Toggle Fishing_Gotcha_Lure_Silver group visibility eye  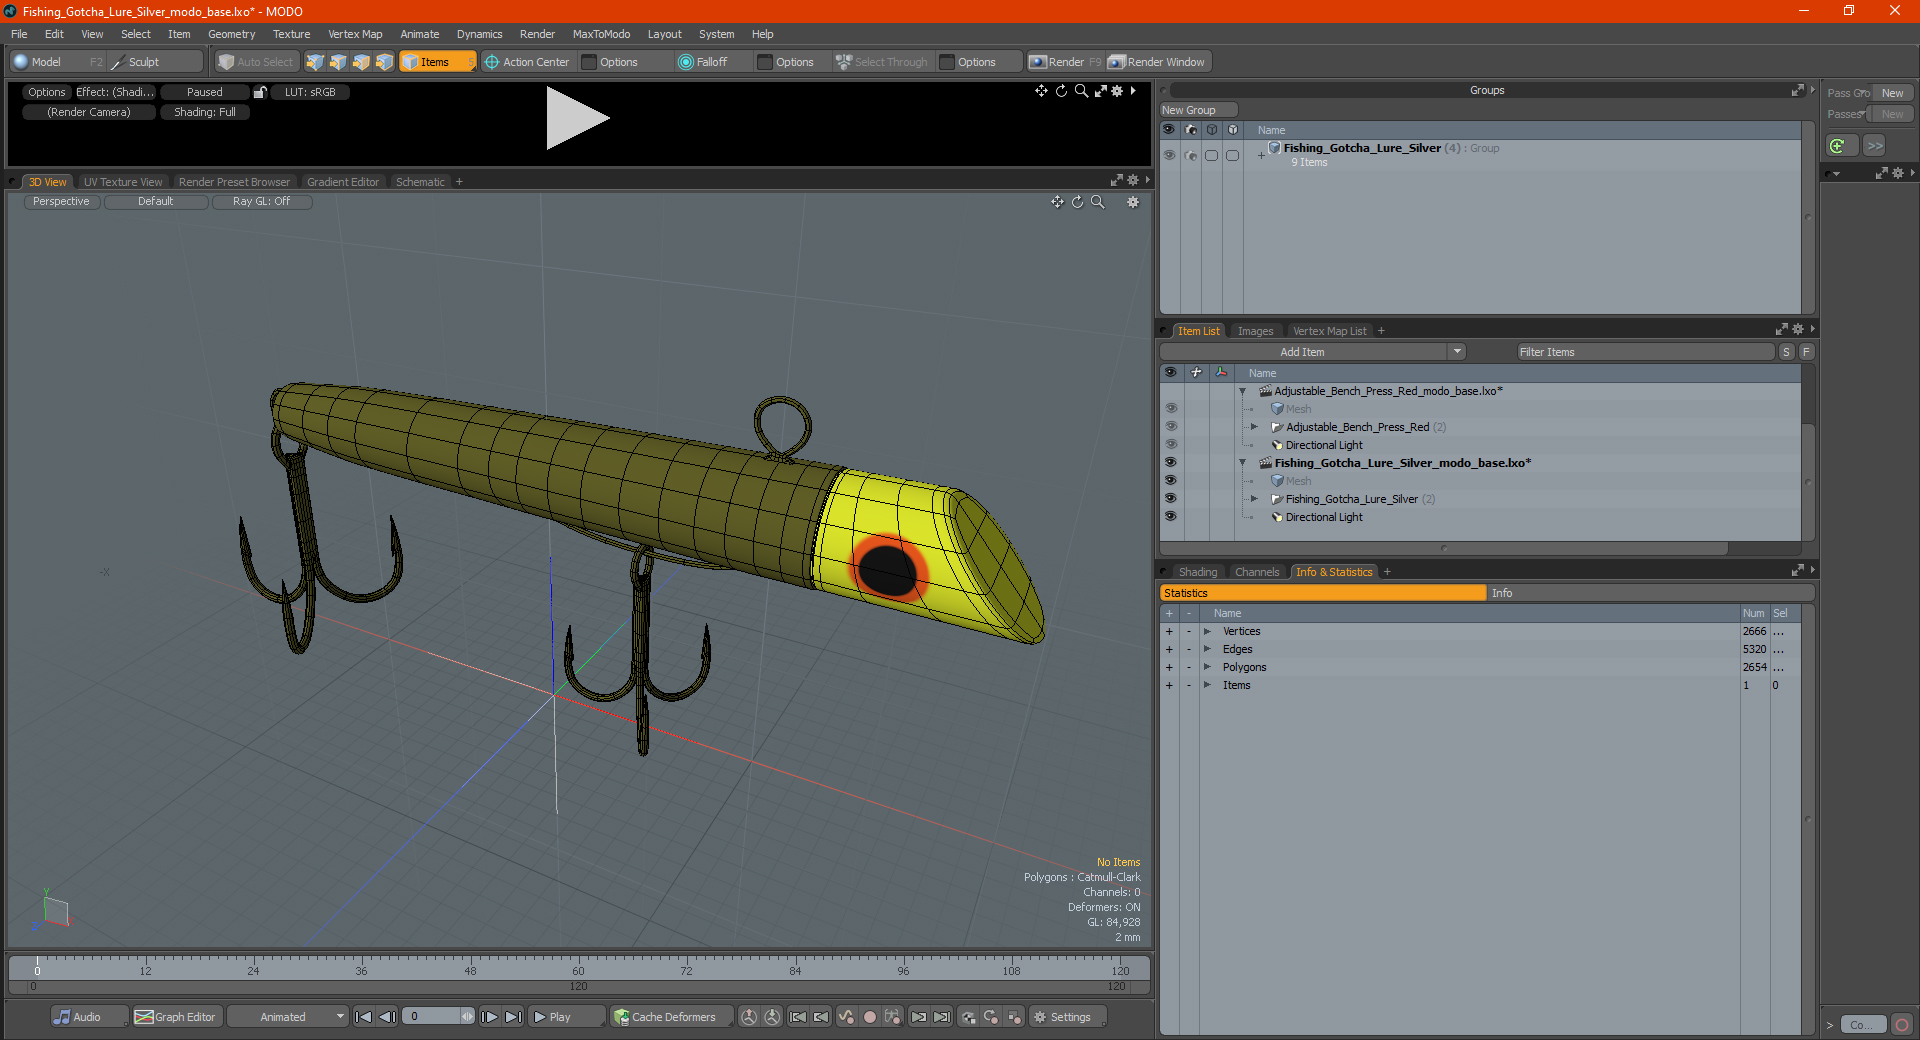pyautogui.click(x=1169, y=155)
